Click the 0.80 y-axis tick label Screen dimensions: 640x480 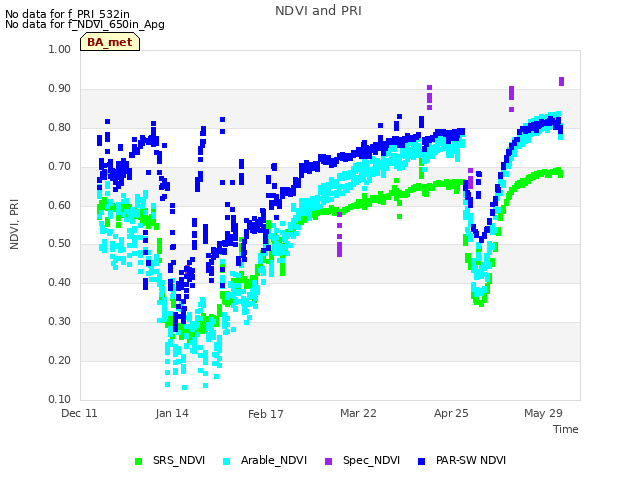[x=60, y=127]
